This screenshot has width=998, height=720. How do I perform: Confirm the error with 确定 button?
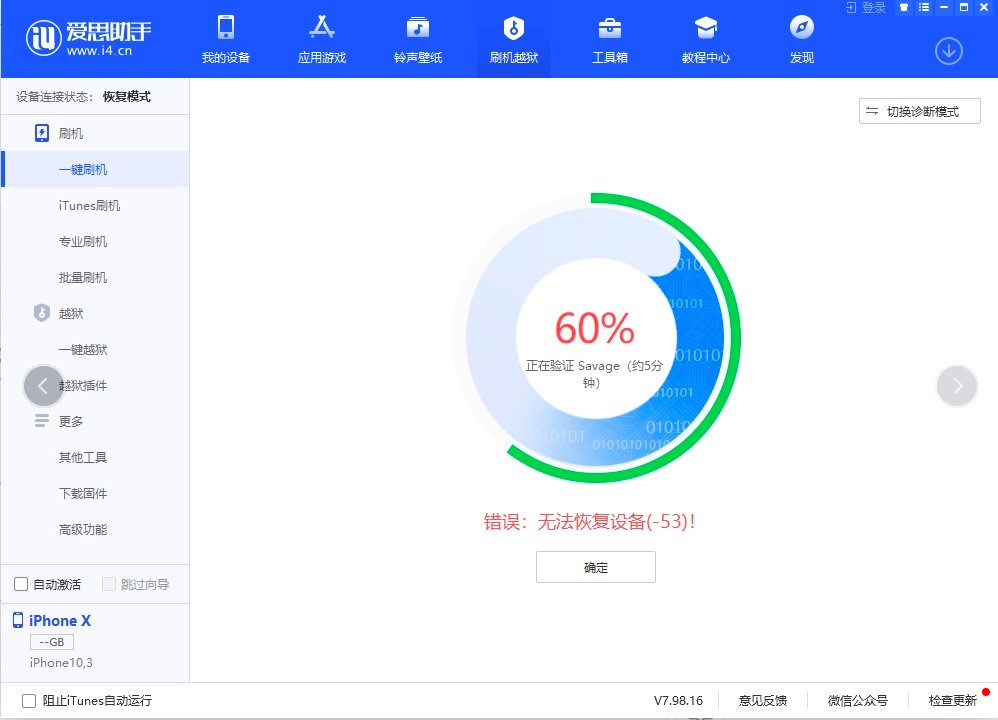[595, 567]
